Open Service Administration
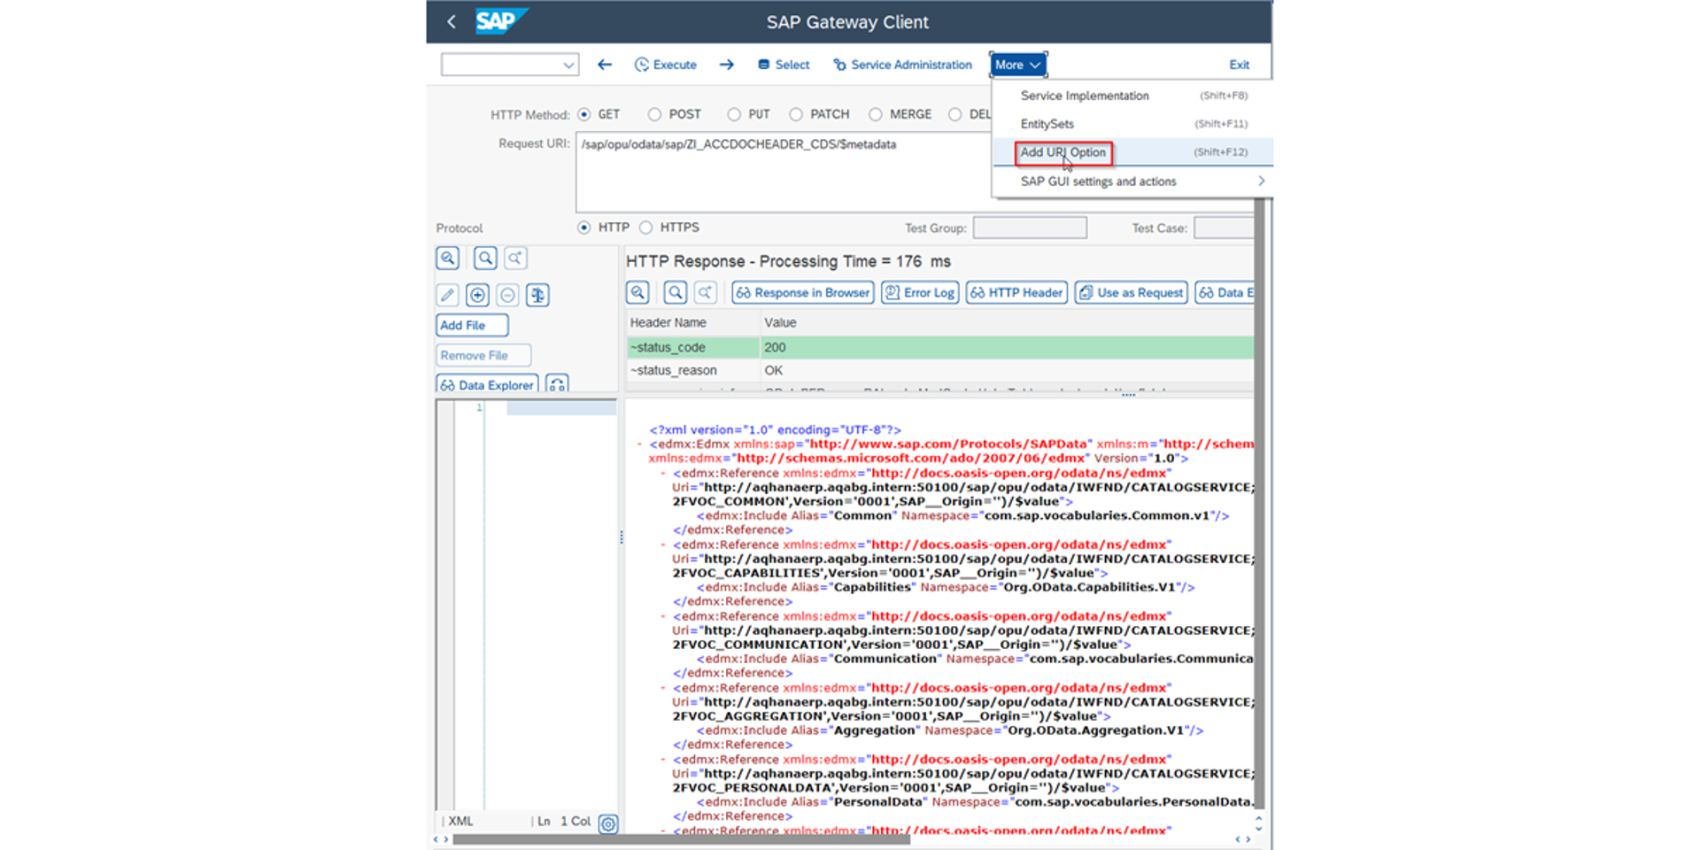Image resolution: width=1700 pixels, height=850 pixels. tap(902, 65)
